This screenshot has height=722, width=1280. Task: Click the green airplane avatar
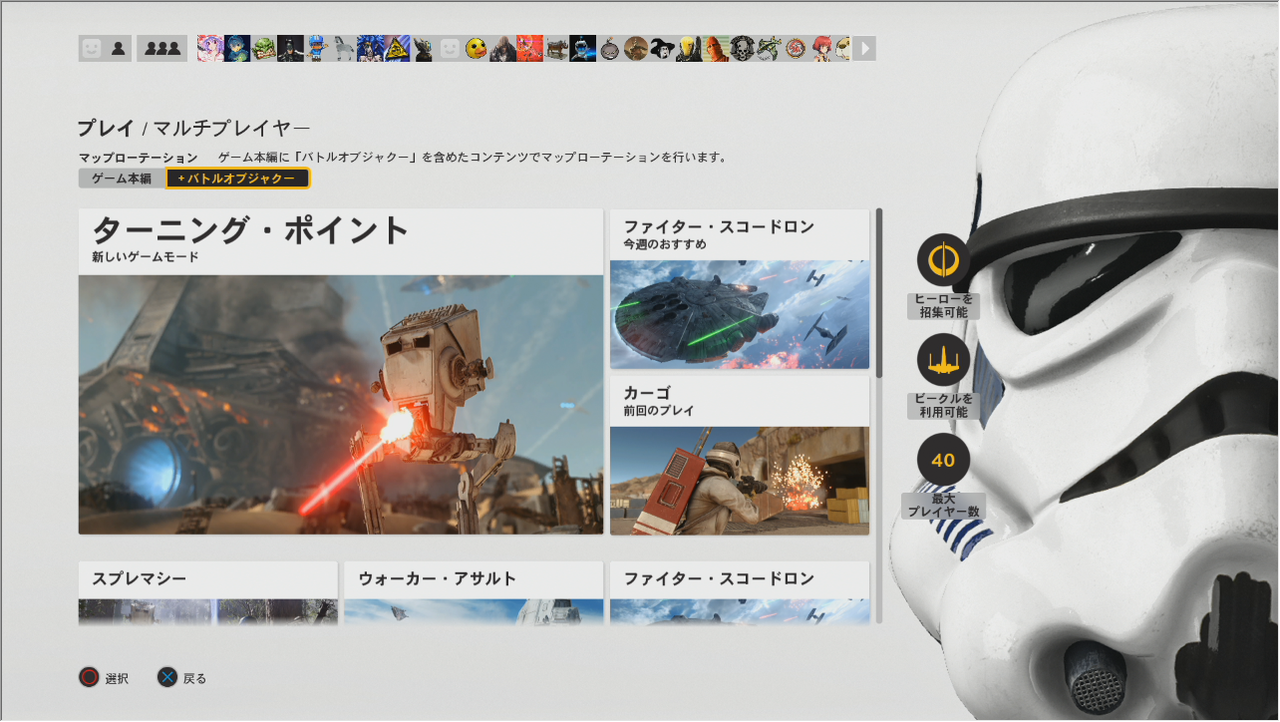pyautogui.click(x=768, y=48)
